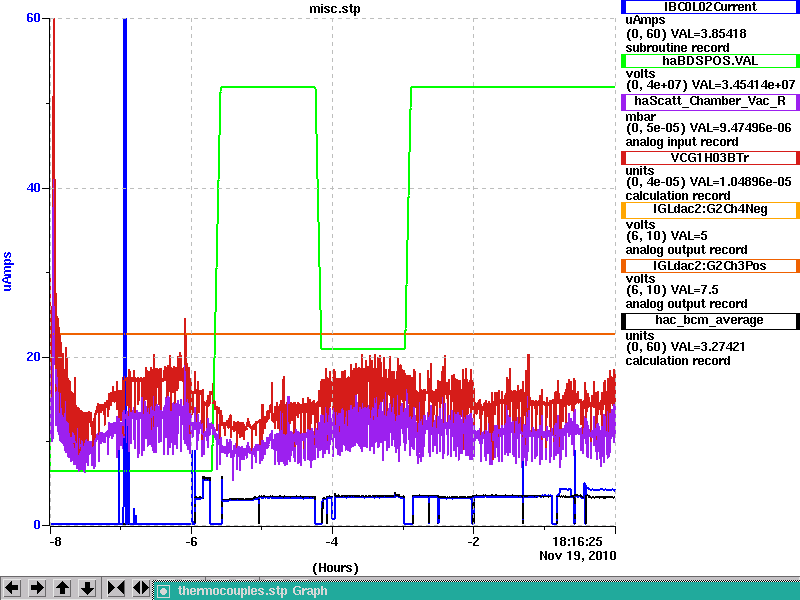Viewport: 800px width, 600px height.
Task: Select the haBDSPOS.VAL legend entry
Action: click(710, 61)
